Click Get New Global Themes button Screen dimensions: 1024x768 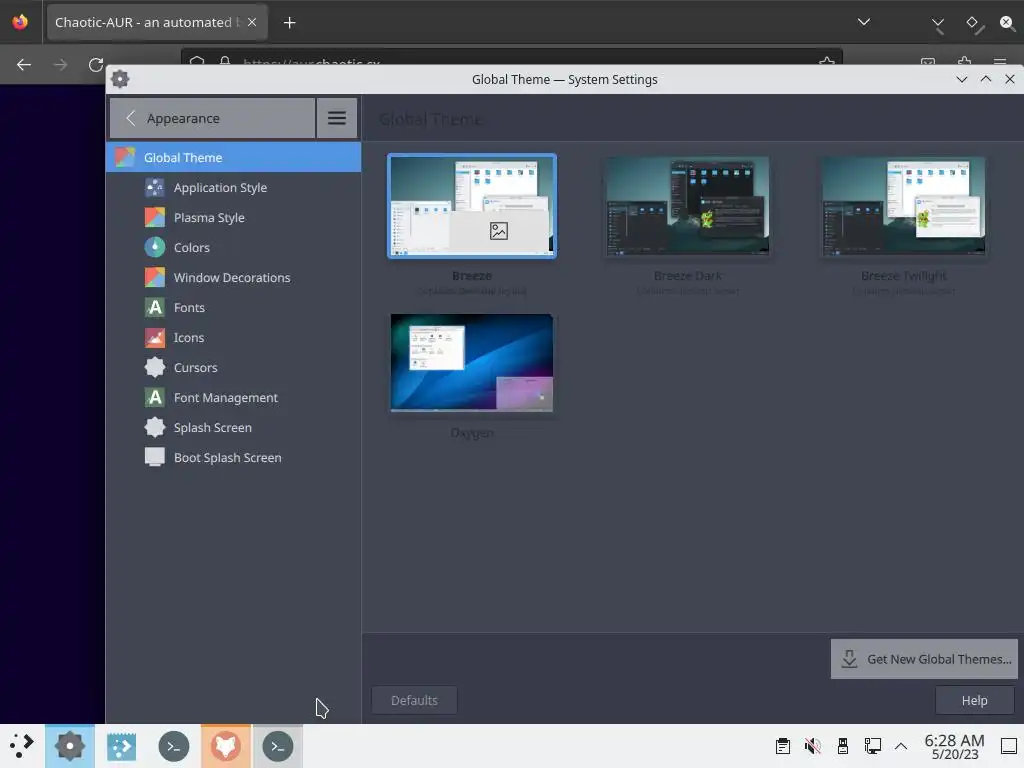(x=924, y=659)
